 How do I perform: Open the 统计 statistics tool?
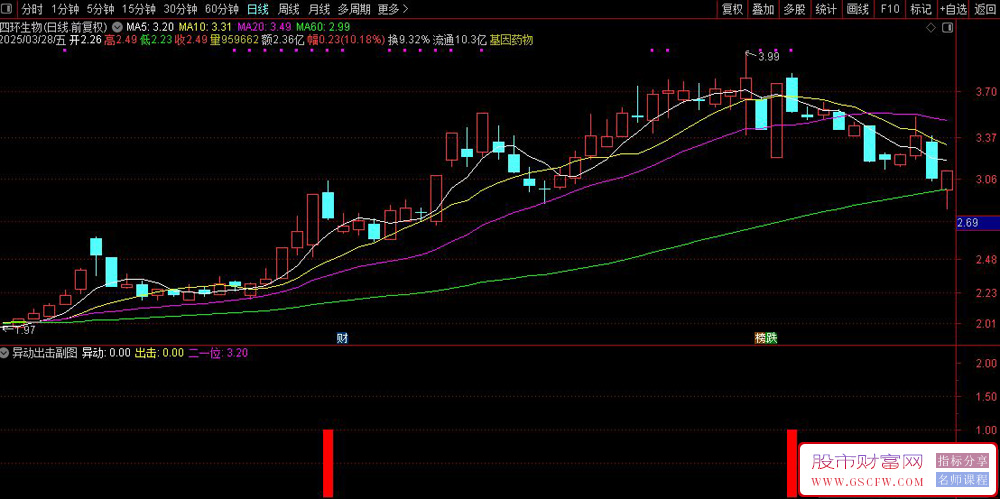827,9
